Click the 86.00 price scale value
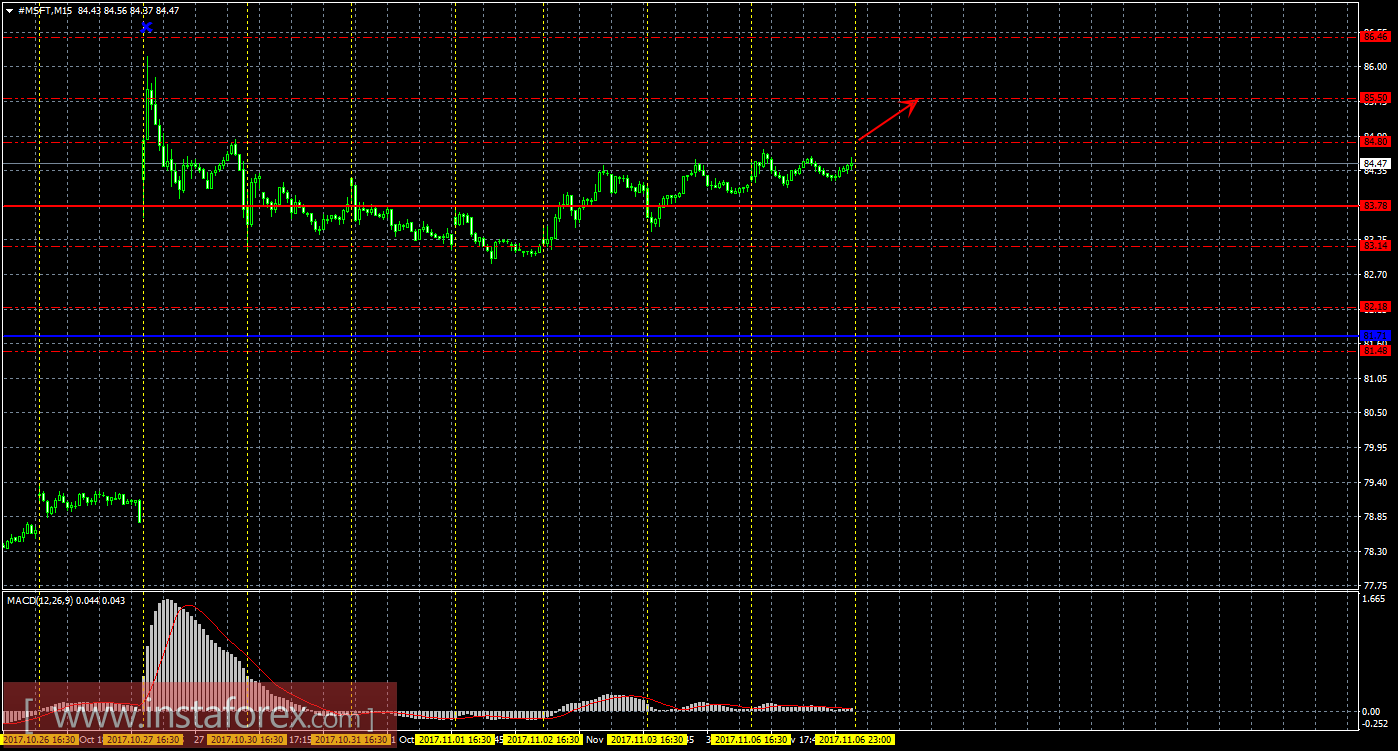The height and width of the screenshot is (751, 1398). tap(1375, 67)
